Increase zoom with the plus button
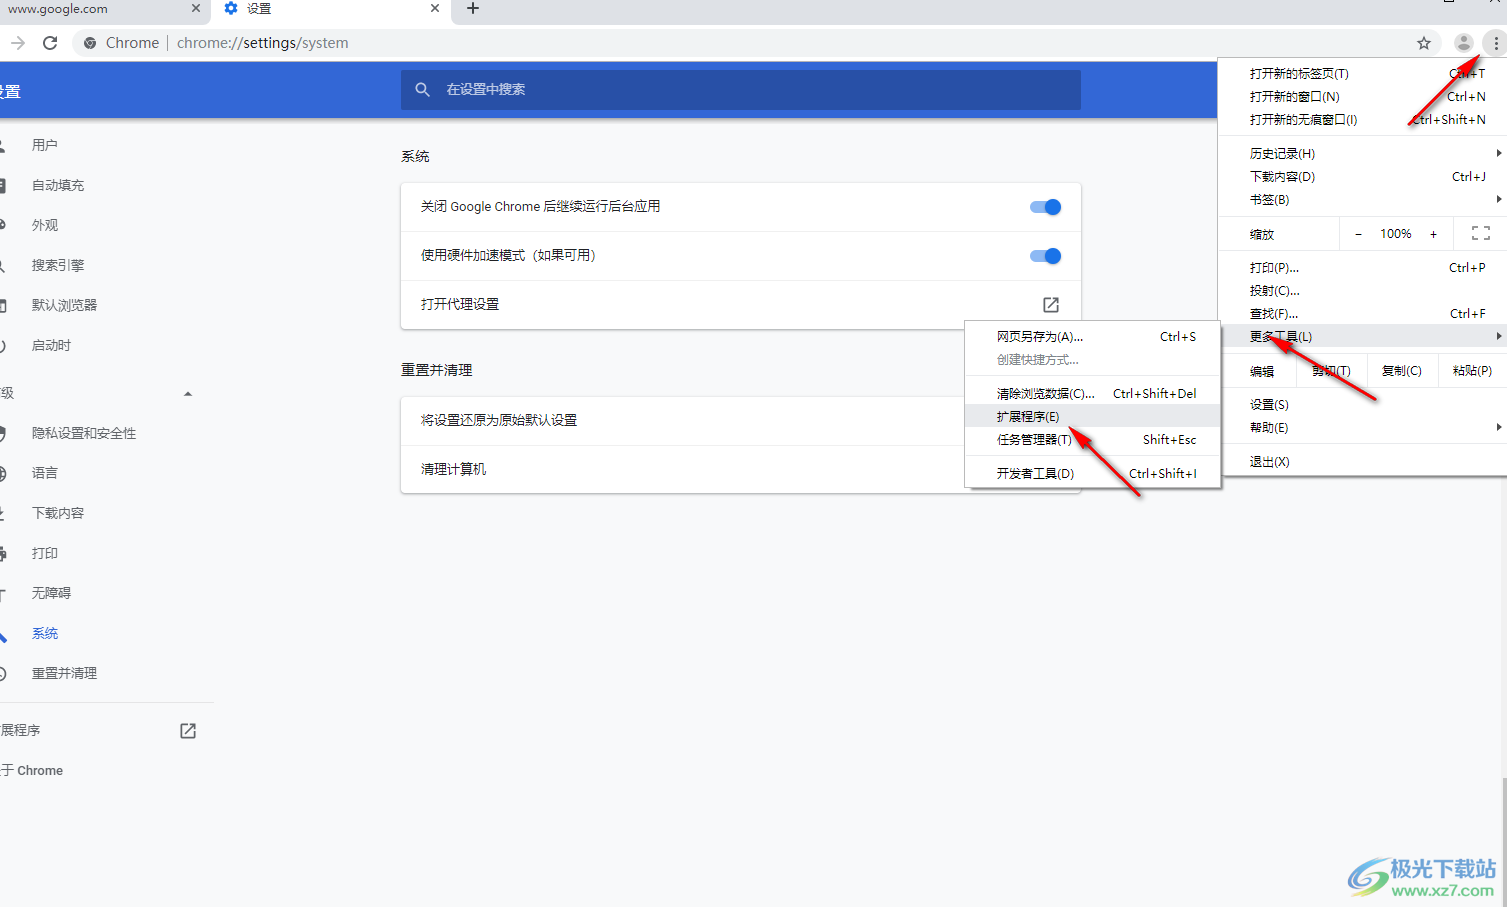The width and height of the screenshot is (1507, 907). [1433, 234]
